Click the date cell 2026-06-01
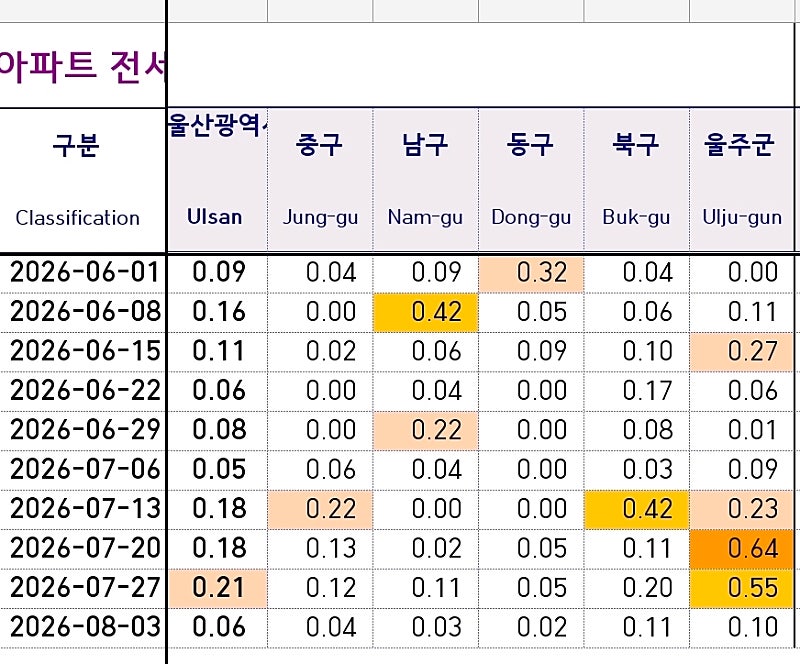The height and width of the screenshot is (664, 800). tap(83, 273)
